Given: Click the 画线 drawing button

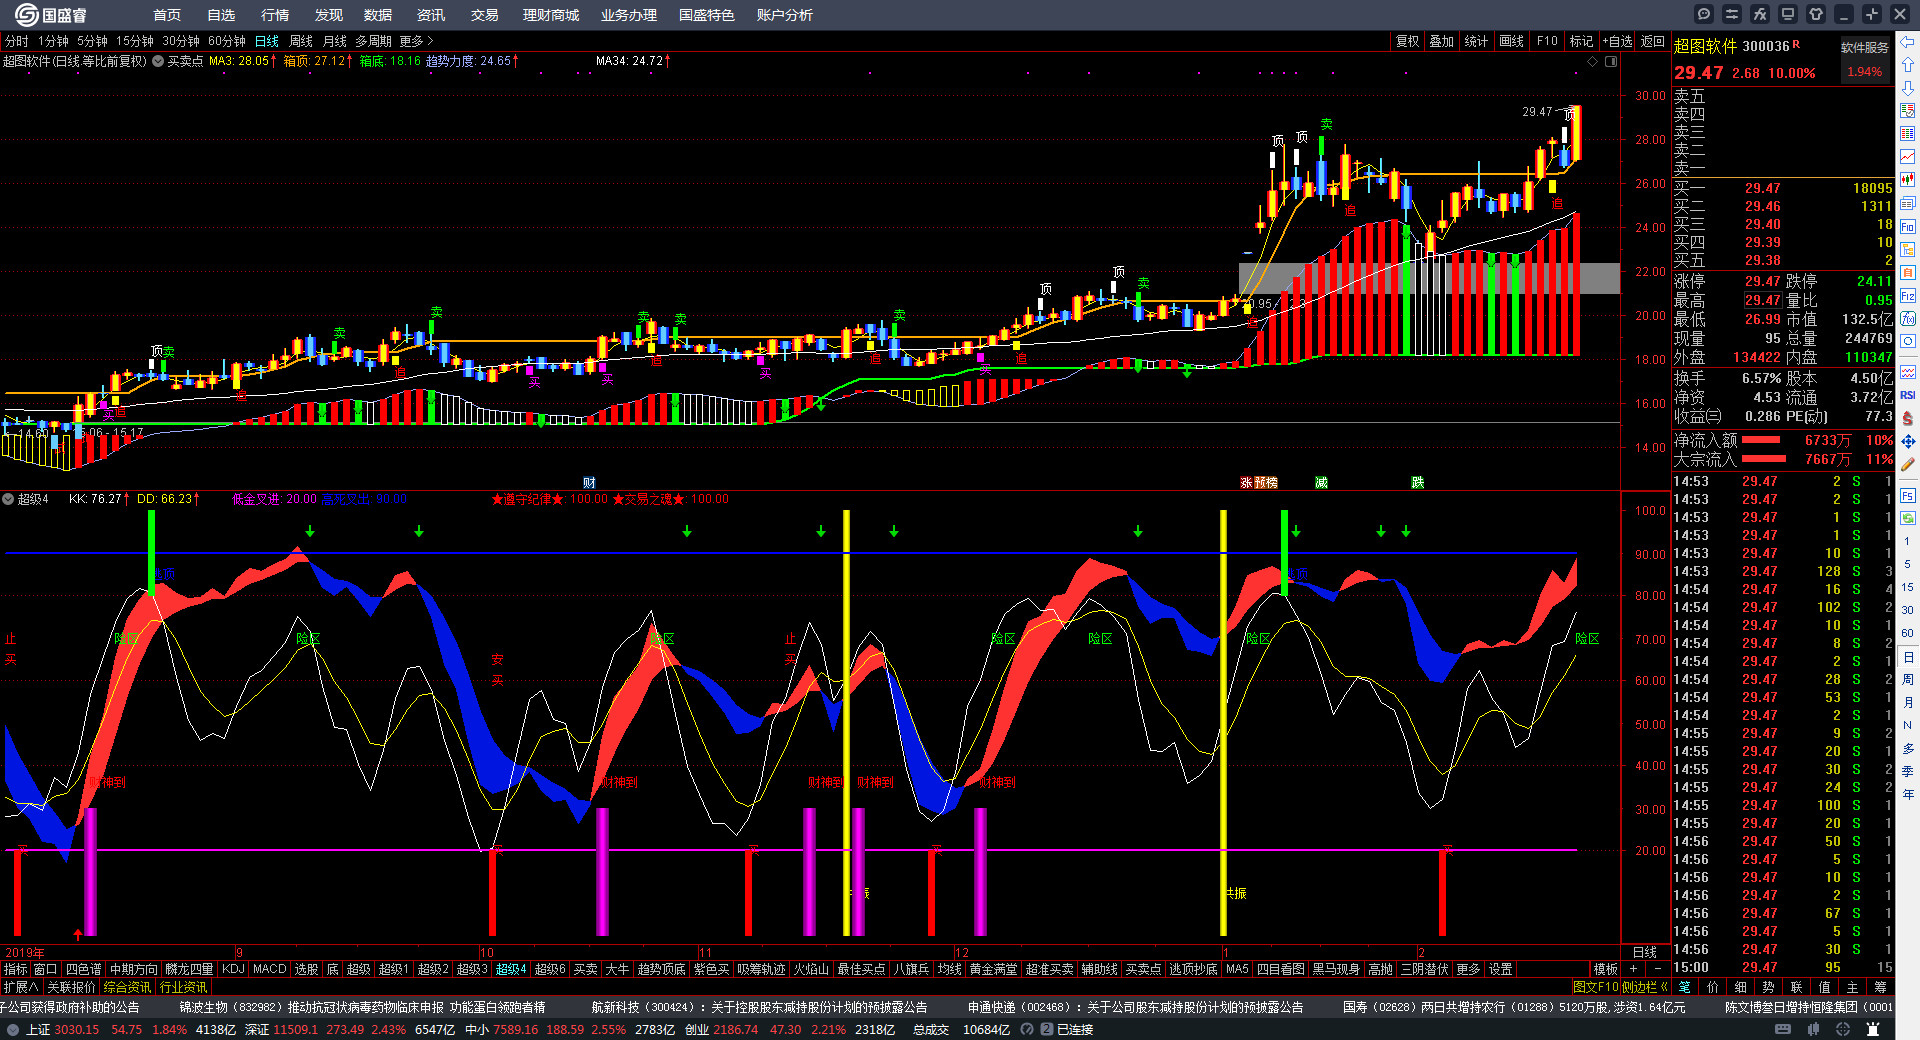Looking at the screenshot, I should pos(1512,41).
